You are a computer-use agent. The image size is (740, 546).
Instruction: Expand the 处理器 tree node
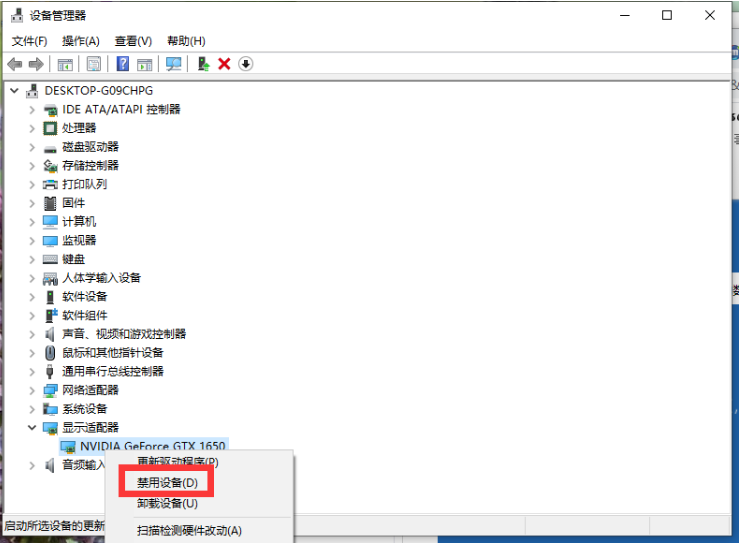(32, 128)
